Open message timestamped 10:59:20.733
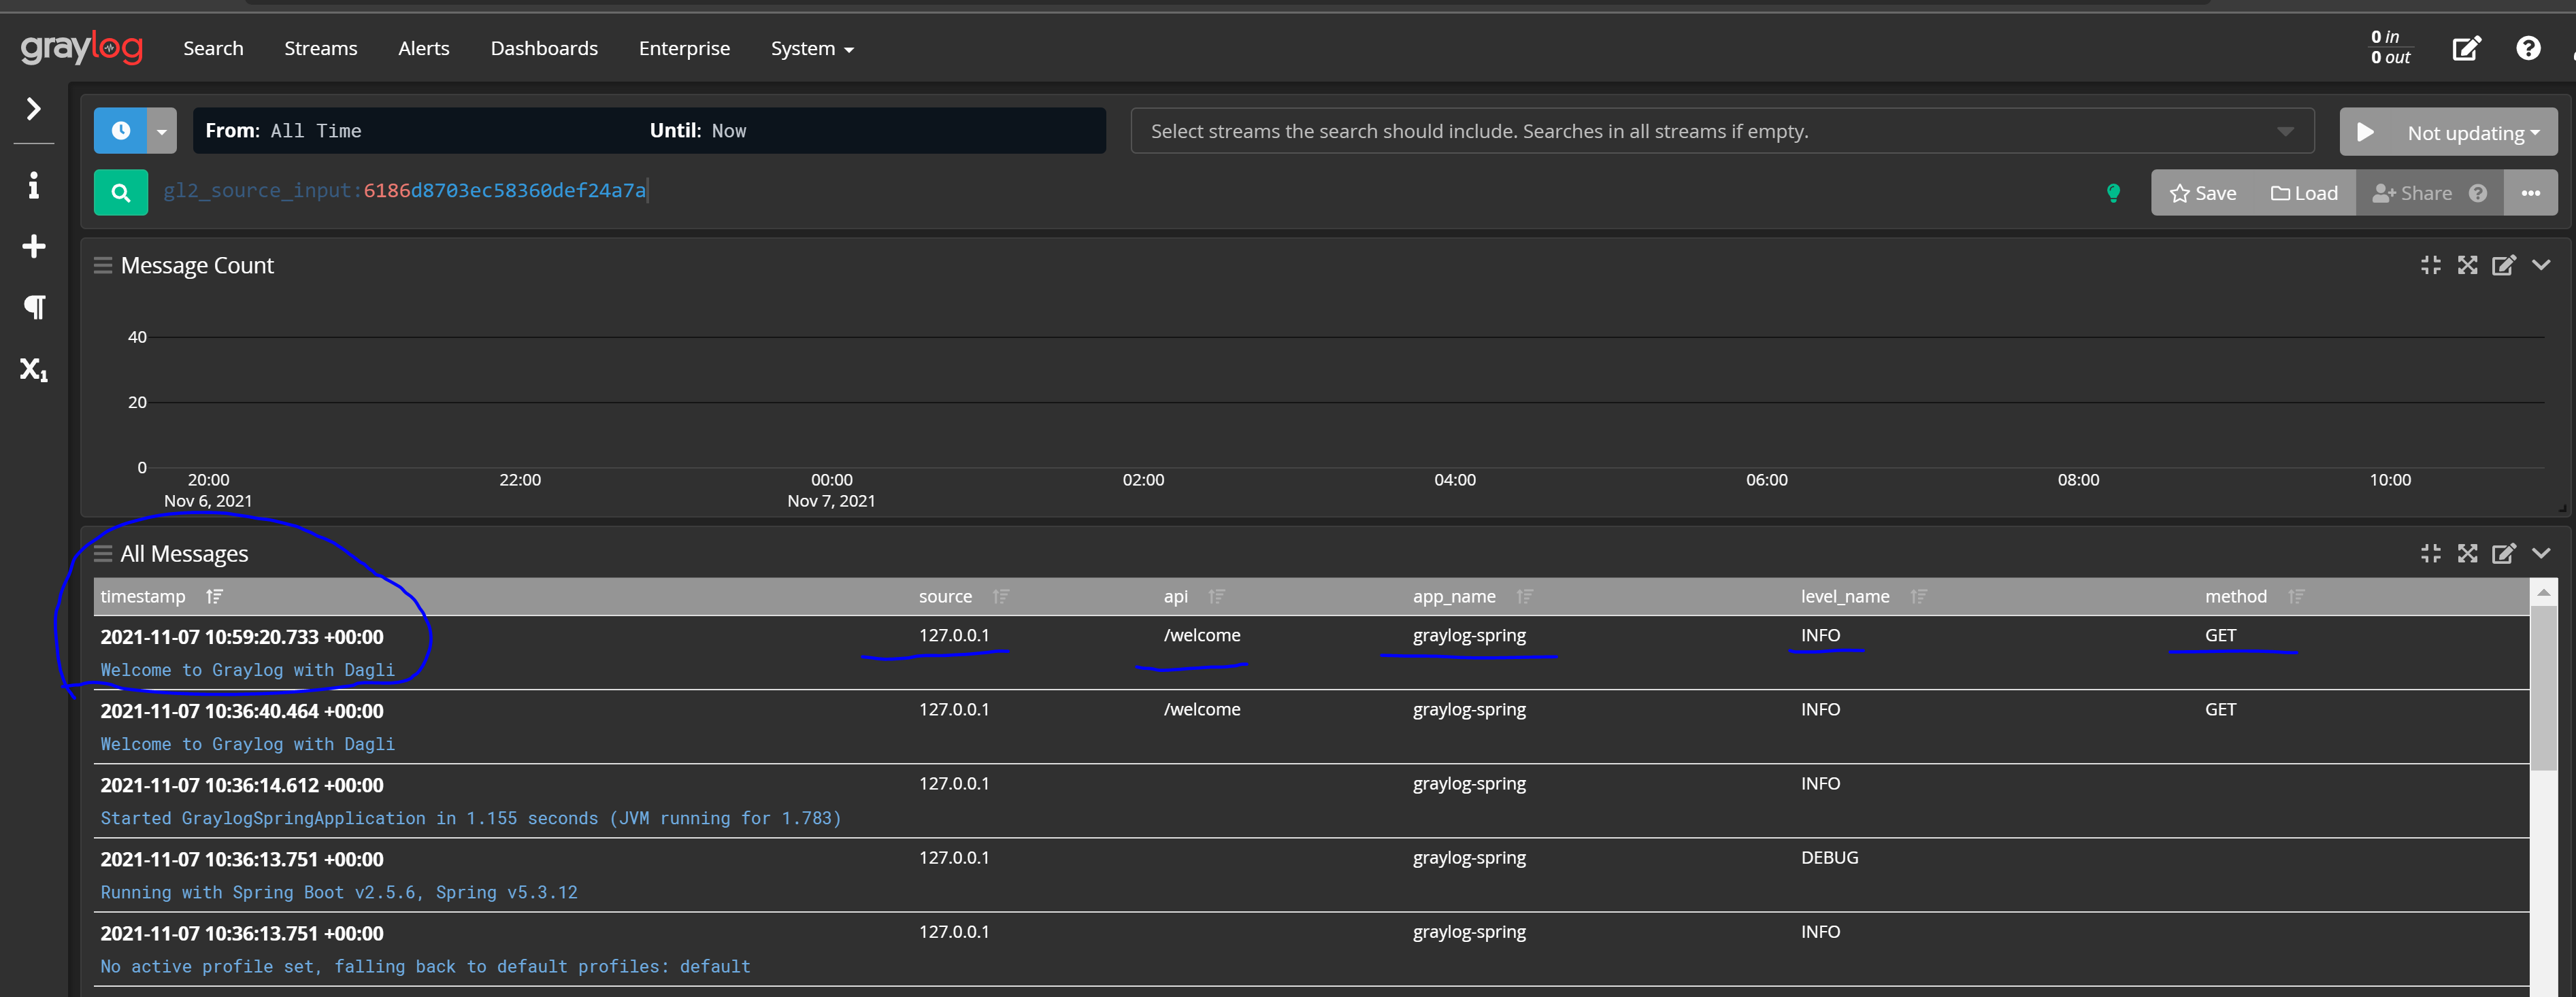This screenshot has width=2576, height=997. [242, 637]
